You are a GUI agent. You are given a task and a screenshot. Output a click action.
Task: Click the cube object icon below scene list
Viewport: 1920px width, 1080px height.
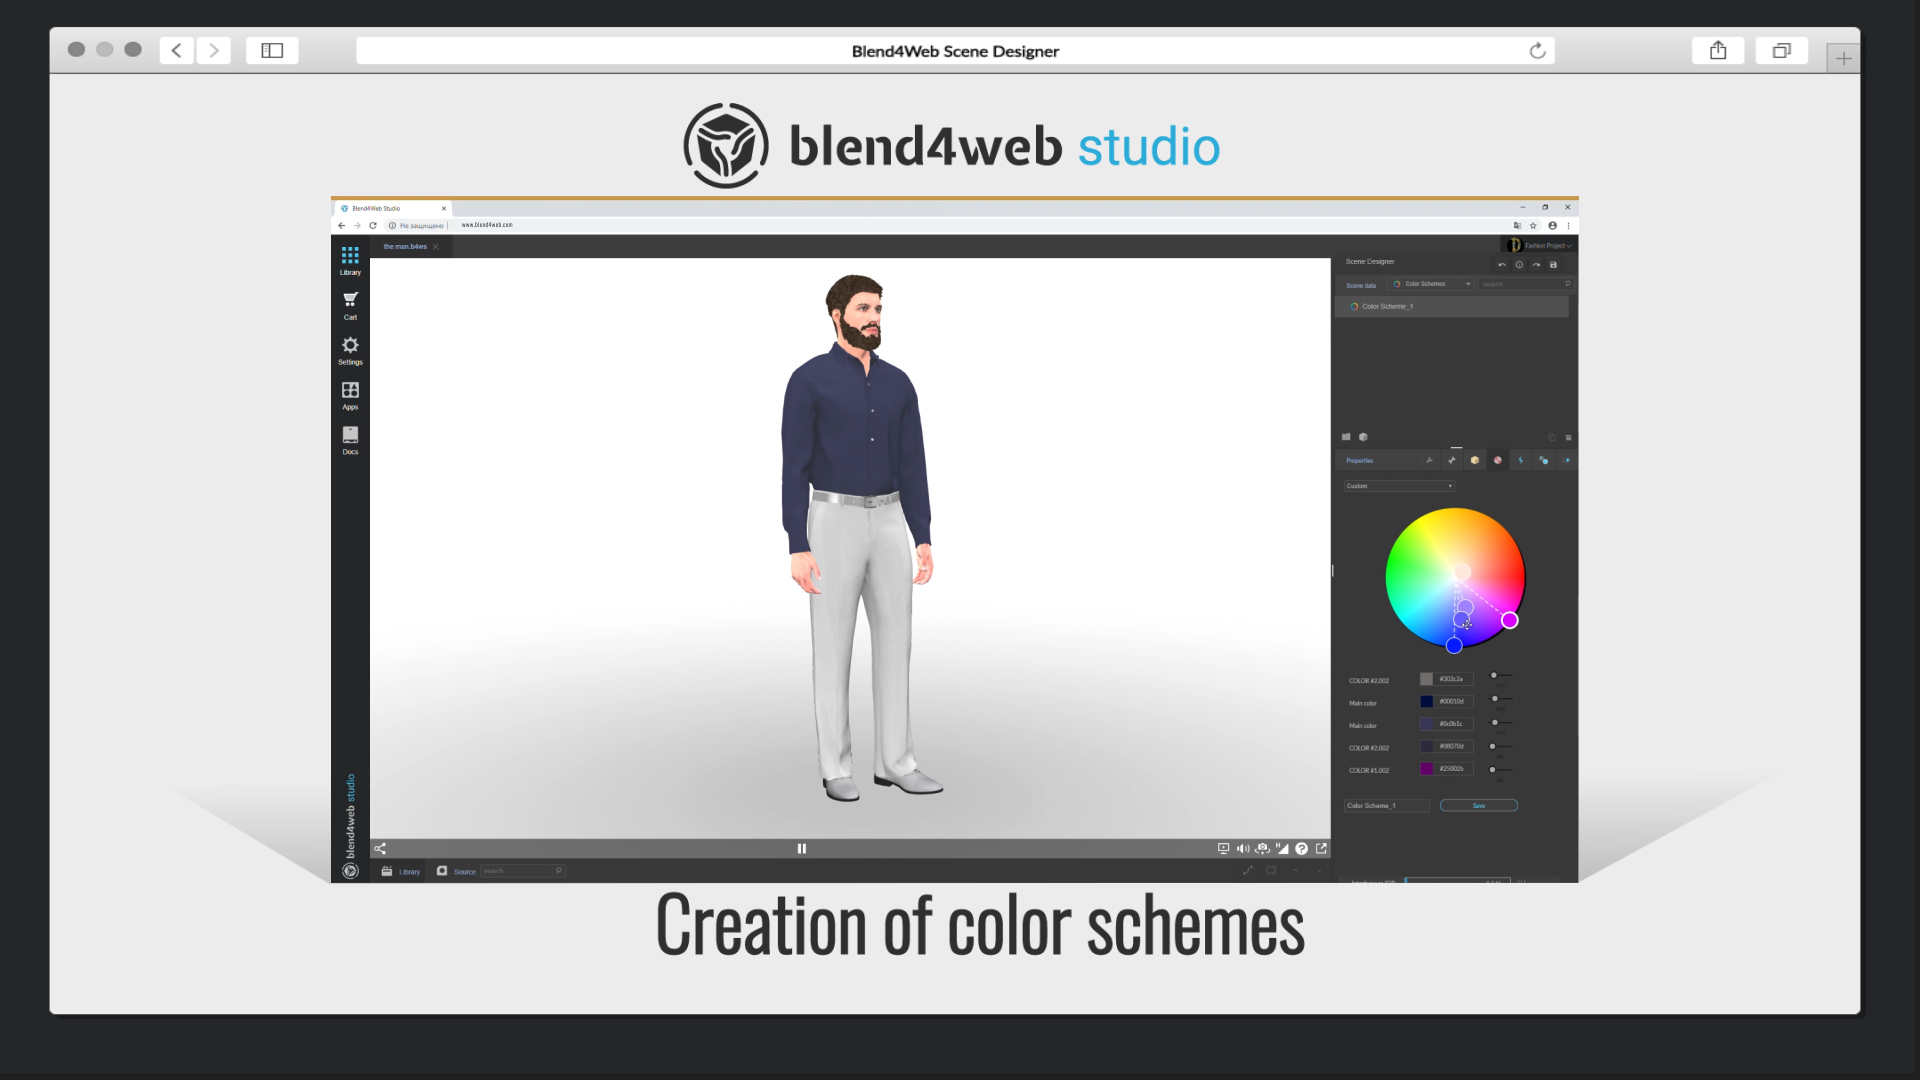coord(1363,437)
